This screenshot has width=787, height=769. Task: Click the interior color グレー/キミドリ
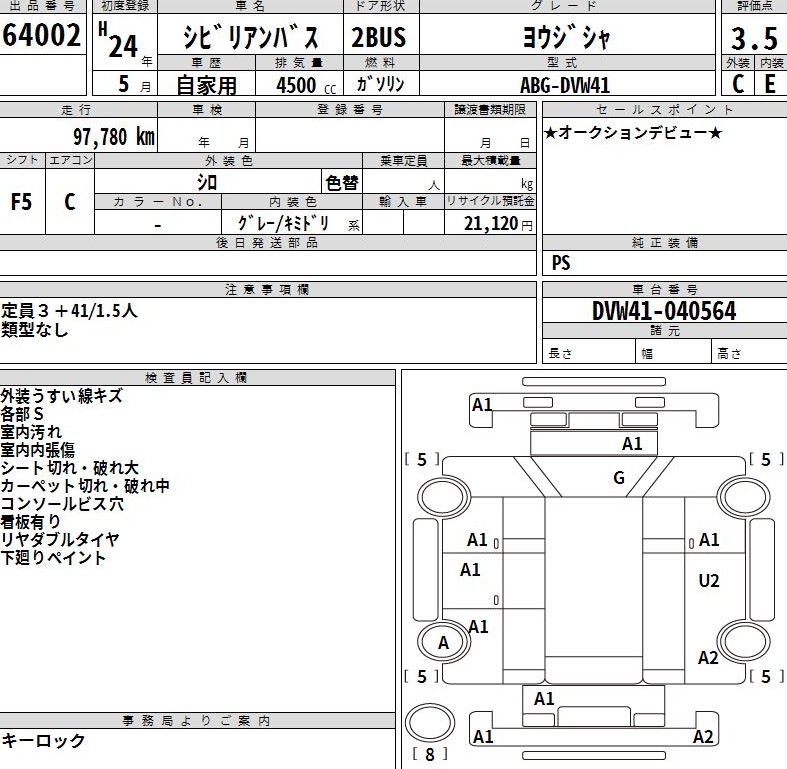click(x=284, y=223)
